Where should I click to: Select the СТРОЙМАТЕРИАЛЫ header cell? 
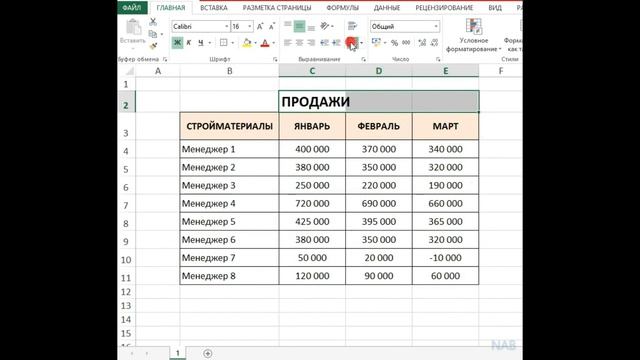(229, 126)
